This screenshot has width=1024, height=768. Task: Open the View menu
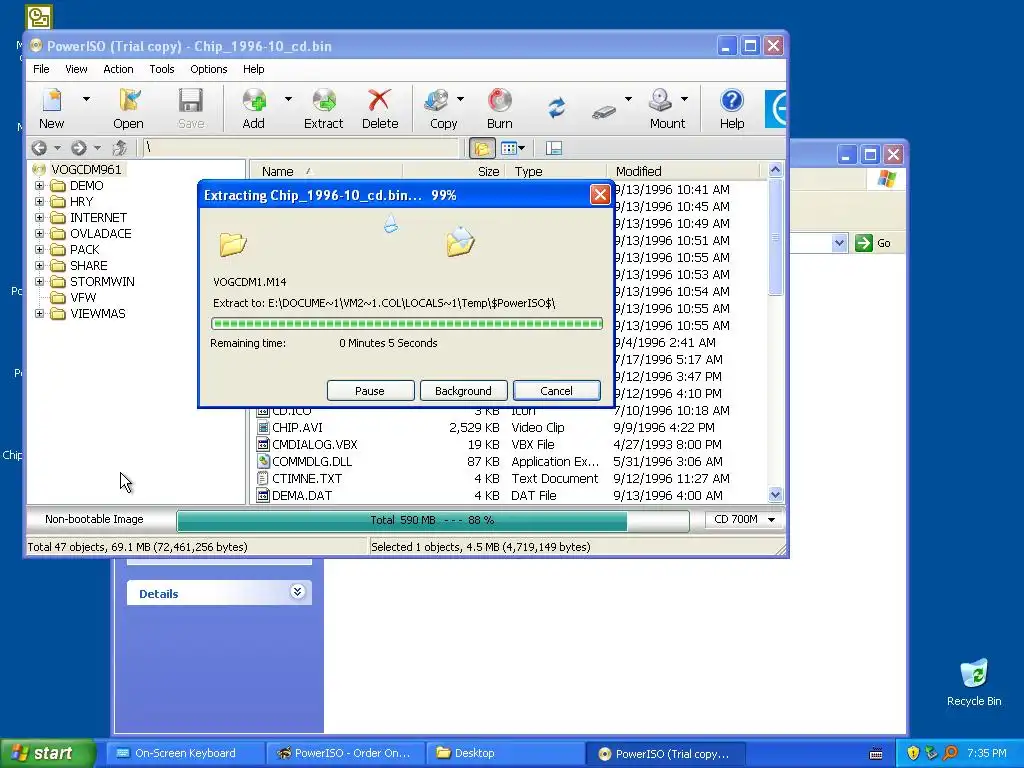pyautogui.click(x=76, y=69)
